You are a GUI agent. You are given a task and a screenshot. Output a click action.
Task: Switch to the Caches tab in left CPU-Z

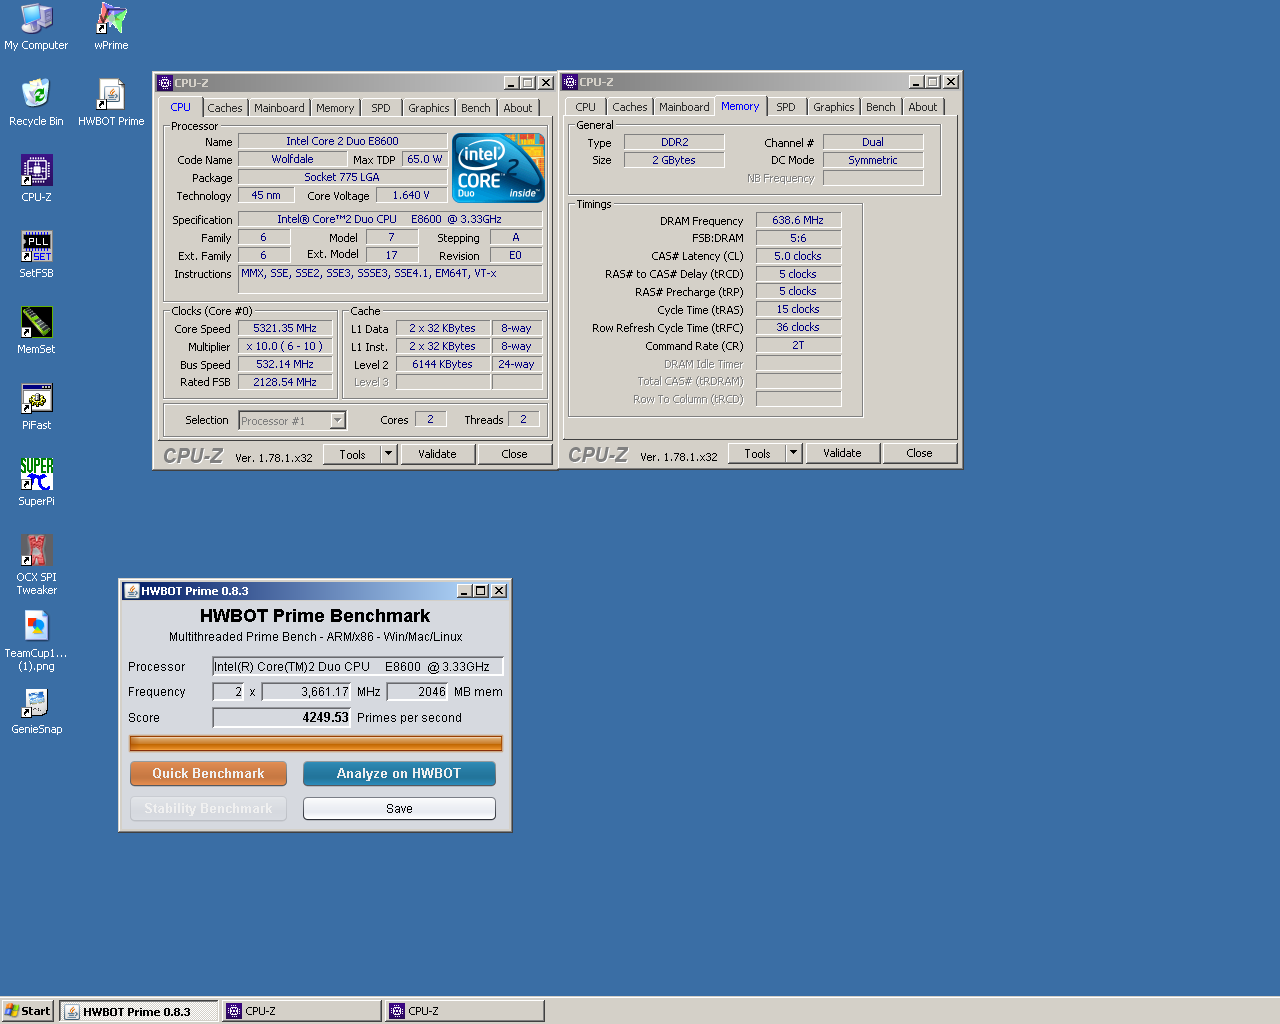click(x=225, y=108)
